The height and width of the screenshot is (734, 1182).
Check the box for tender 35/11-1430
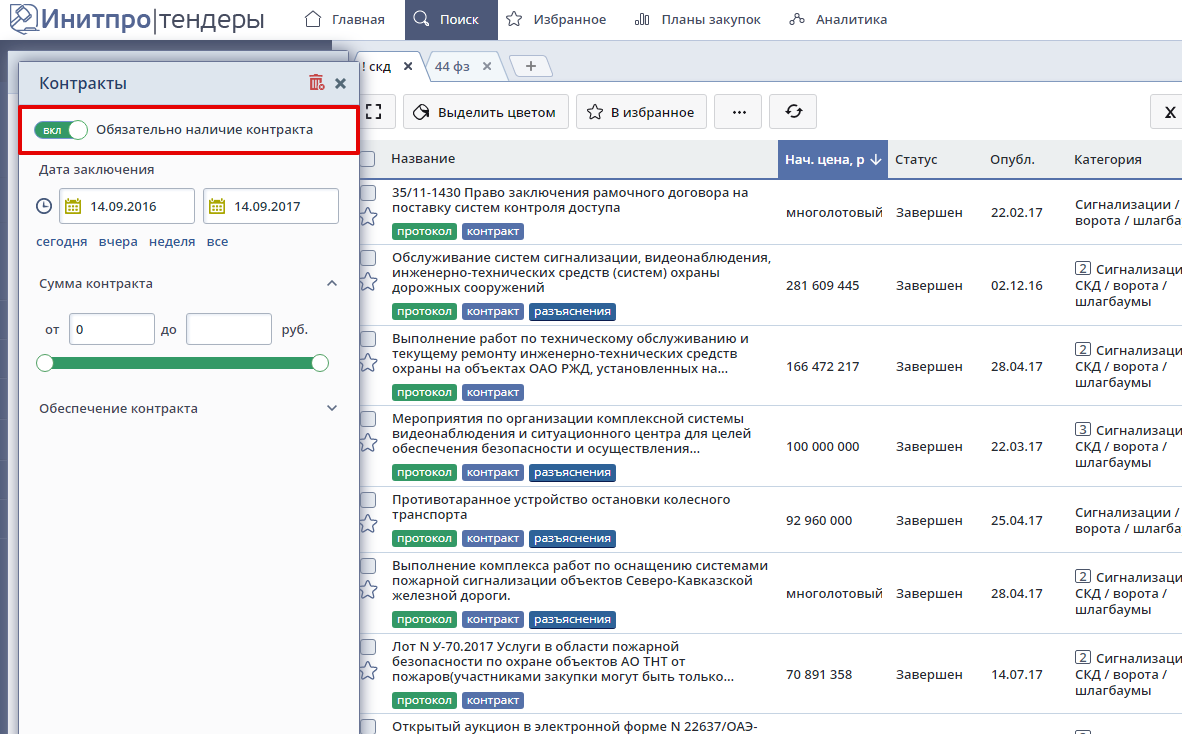point(368,193)
